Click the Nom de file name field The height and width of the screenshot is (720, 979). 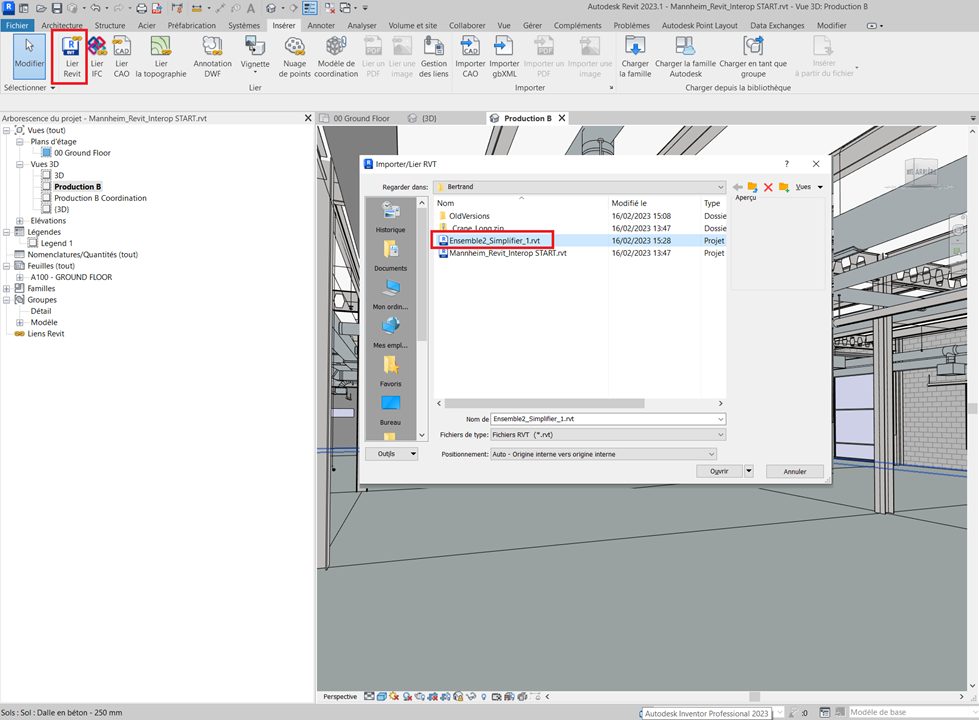(608, 419)
